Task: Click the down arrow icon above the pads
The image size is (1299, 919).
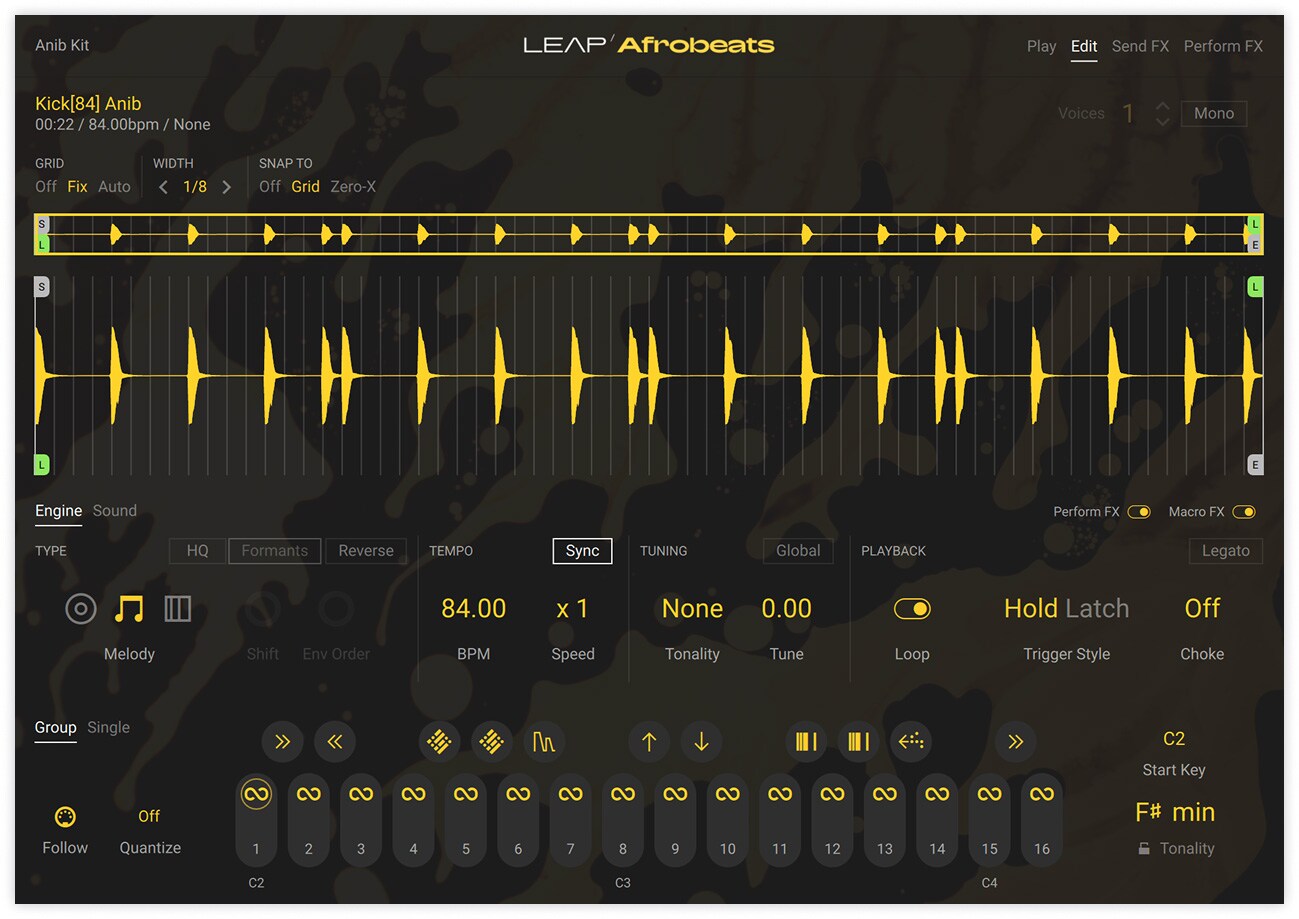Action: [x=701, y=742]
